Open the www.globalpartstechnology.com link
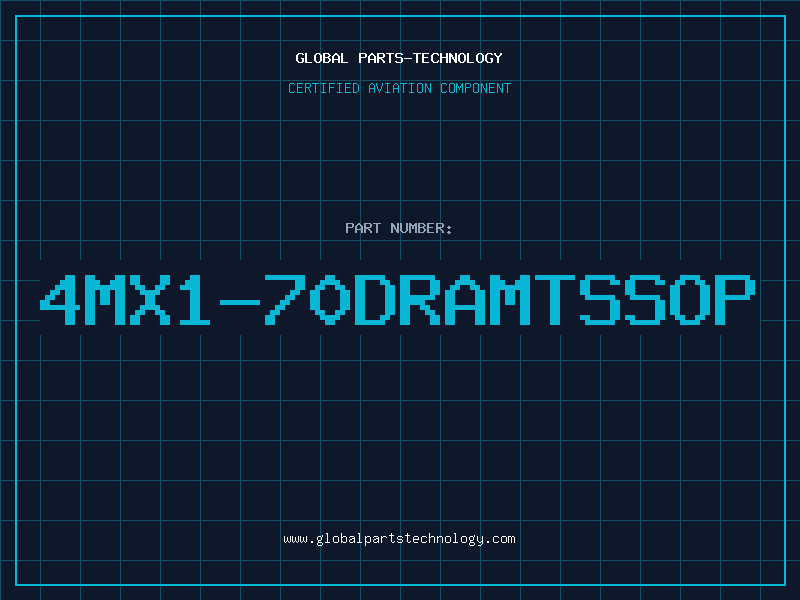 point(399,539)
